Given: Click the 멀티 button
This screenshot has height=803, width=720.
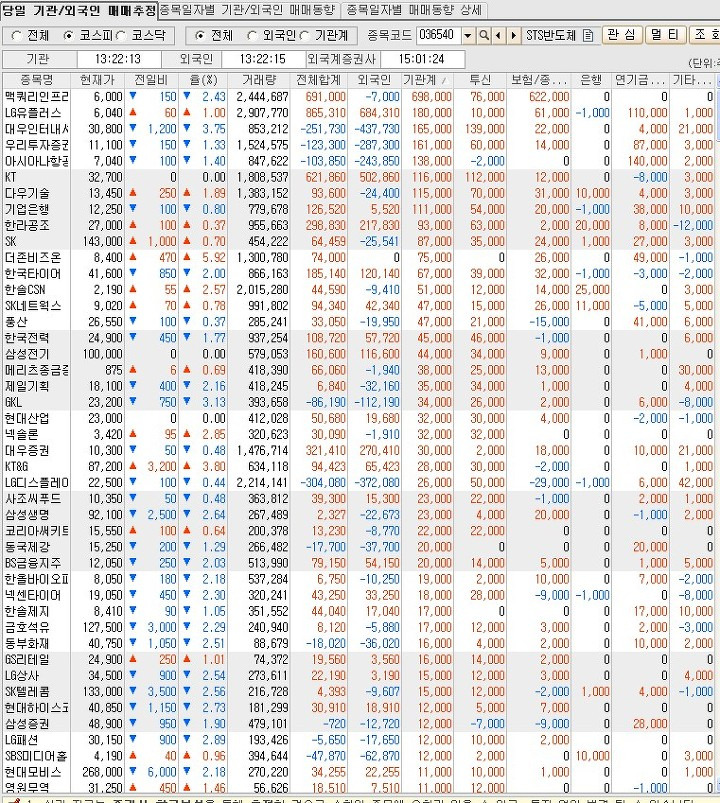Looking at the screenshot, I should [665, 35].
